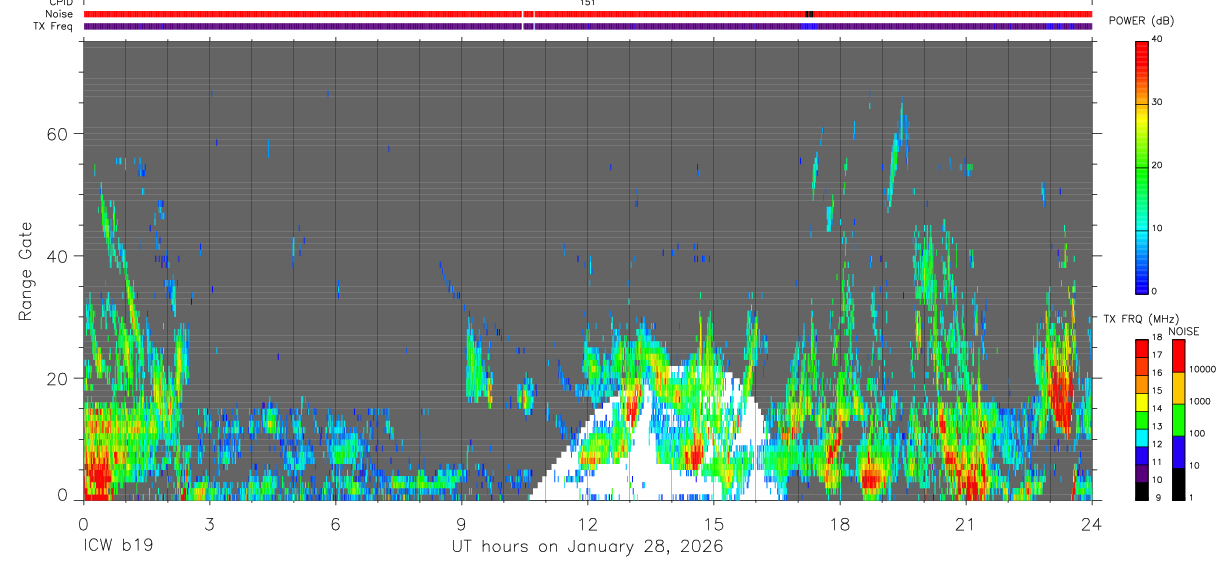This screenshot has width=1228, height=567.
Task: Select hour 6 on the time axis
Action: coord(335,523)
